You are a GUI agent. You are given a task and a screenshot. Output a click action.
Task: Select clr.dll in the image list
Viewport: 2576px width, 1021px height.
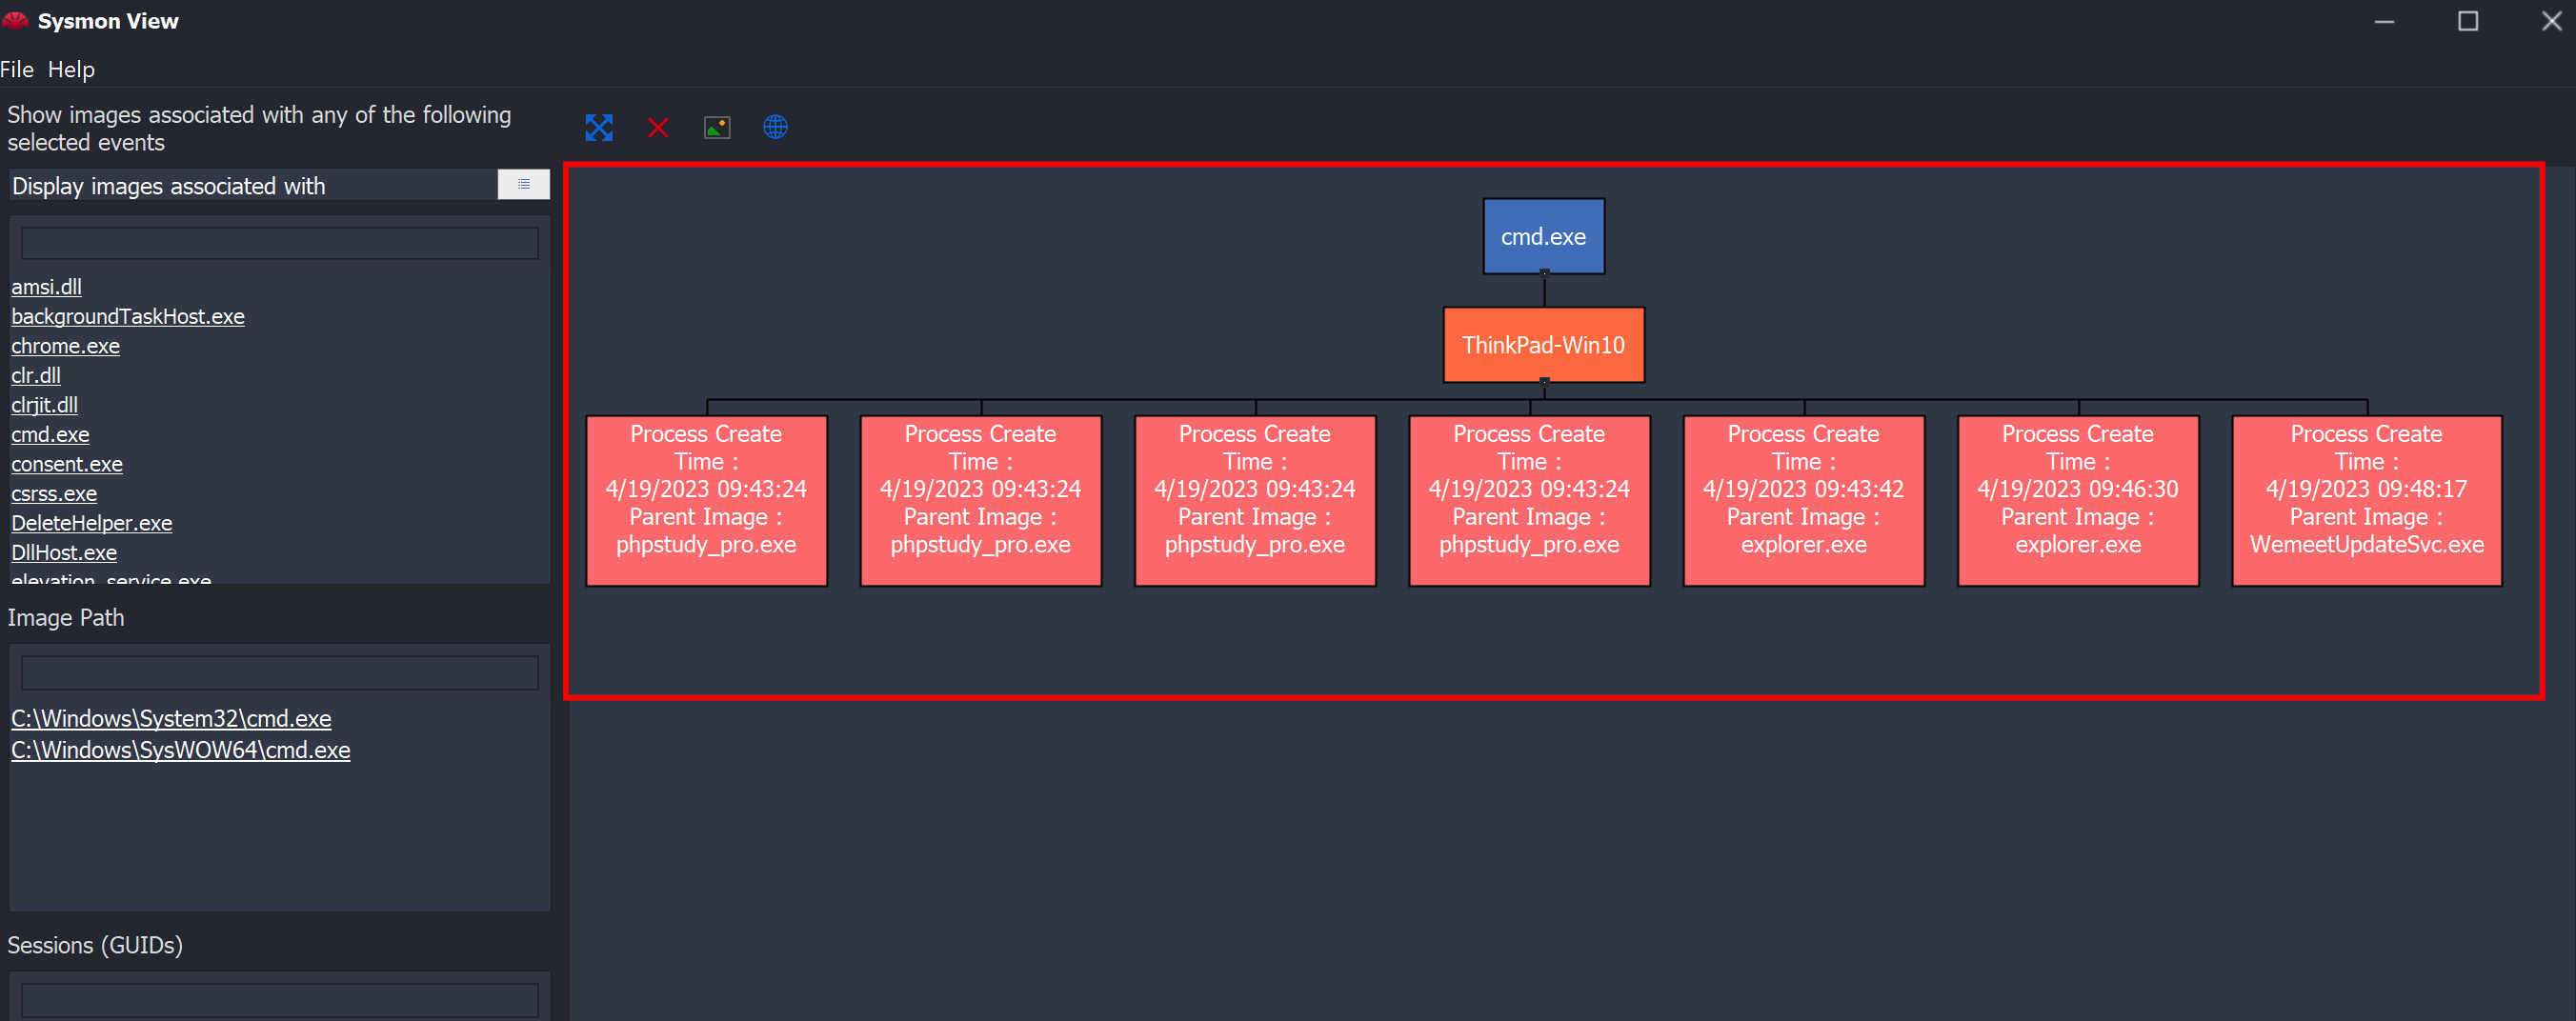[36, 375]
